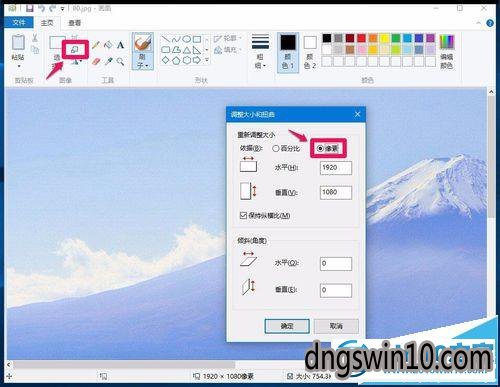Select the 颜色 1 foreground color box

tap(288, 52)
